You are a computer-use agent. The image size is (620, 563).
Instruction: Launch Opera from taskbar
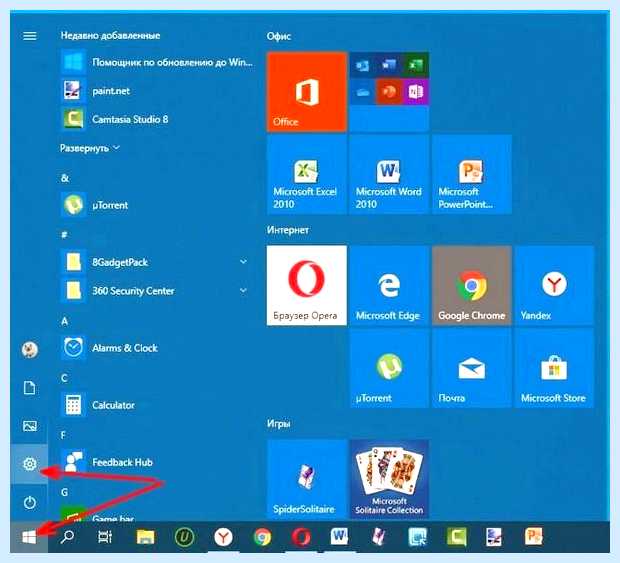click(x=301, y=537)
